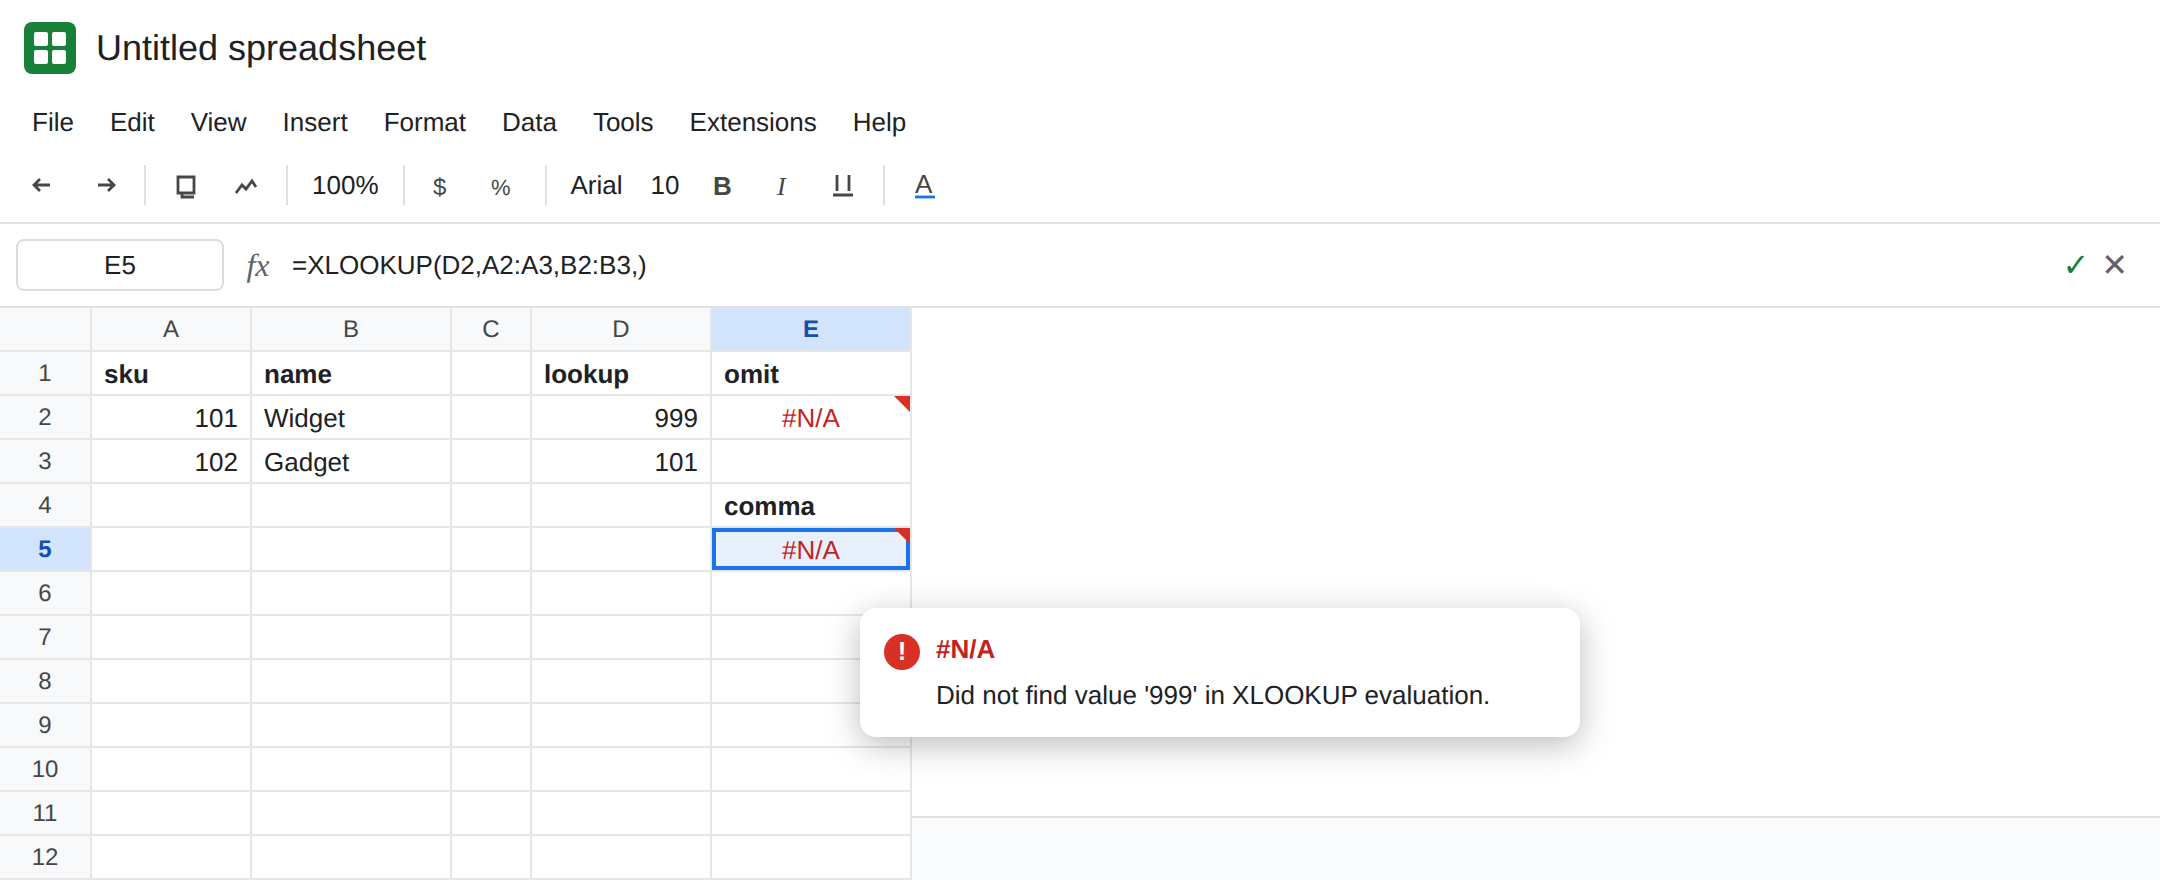Toggle bold formatting
Viewport: 2160px width, 880px height.
(722, 186)
